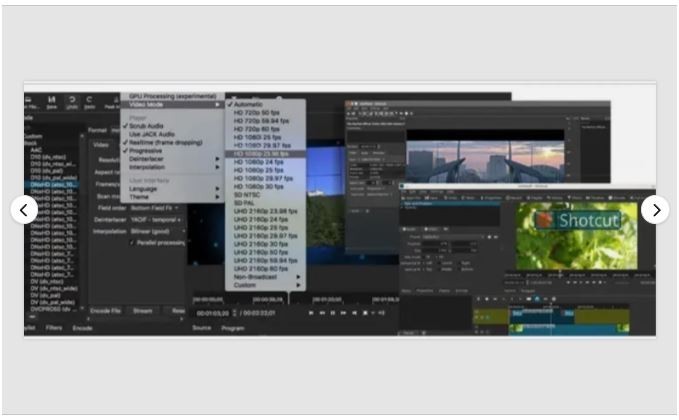Select the AAC preset in the list
Image resolution: width=679 pixels, height=420 pixels.
point(36,150)
